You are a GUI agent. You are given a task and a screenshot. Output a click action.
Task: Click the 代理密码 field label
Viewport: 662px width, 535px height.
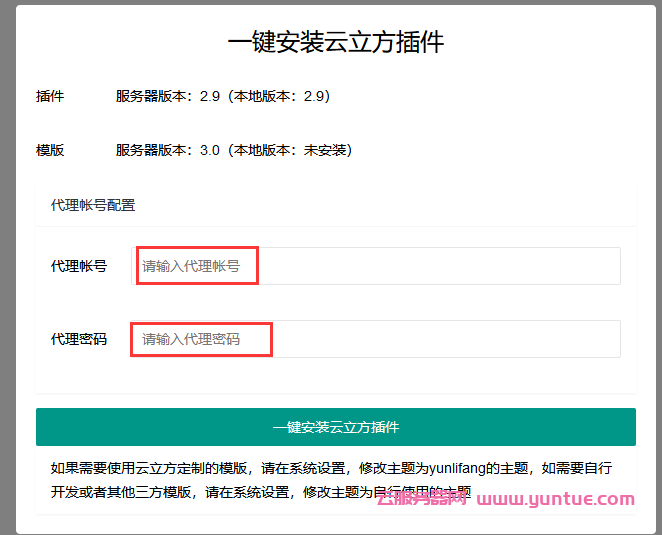[x=79, y=339]
